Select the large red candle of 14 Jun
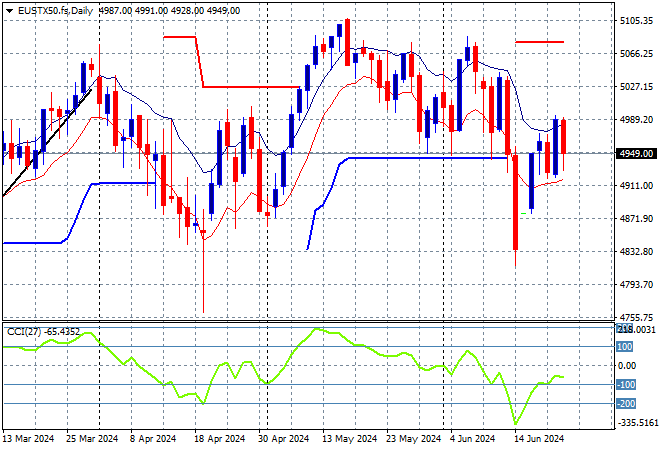This screenshot has height=450, width=660. coord(515,203)
